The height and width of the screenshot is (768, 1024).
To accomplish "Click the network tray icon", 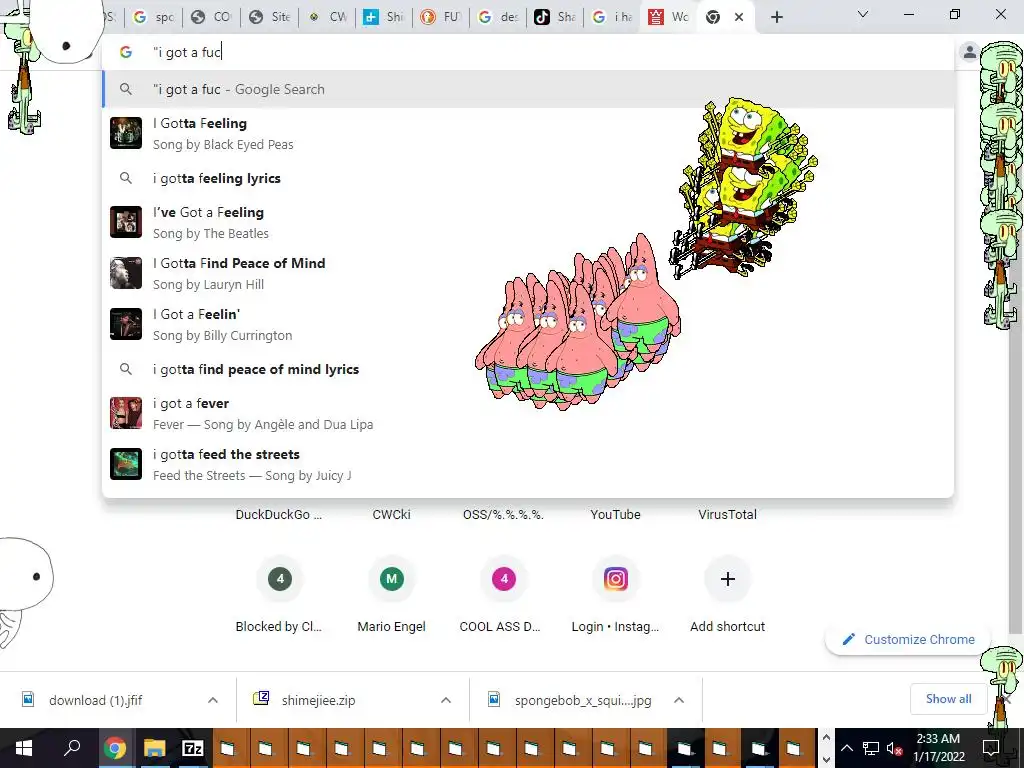I will 871,748.
